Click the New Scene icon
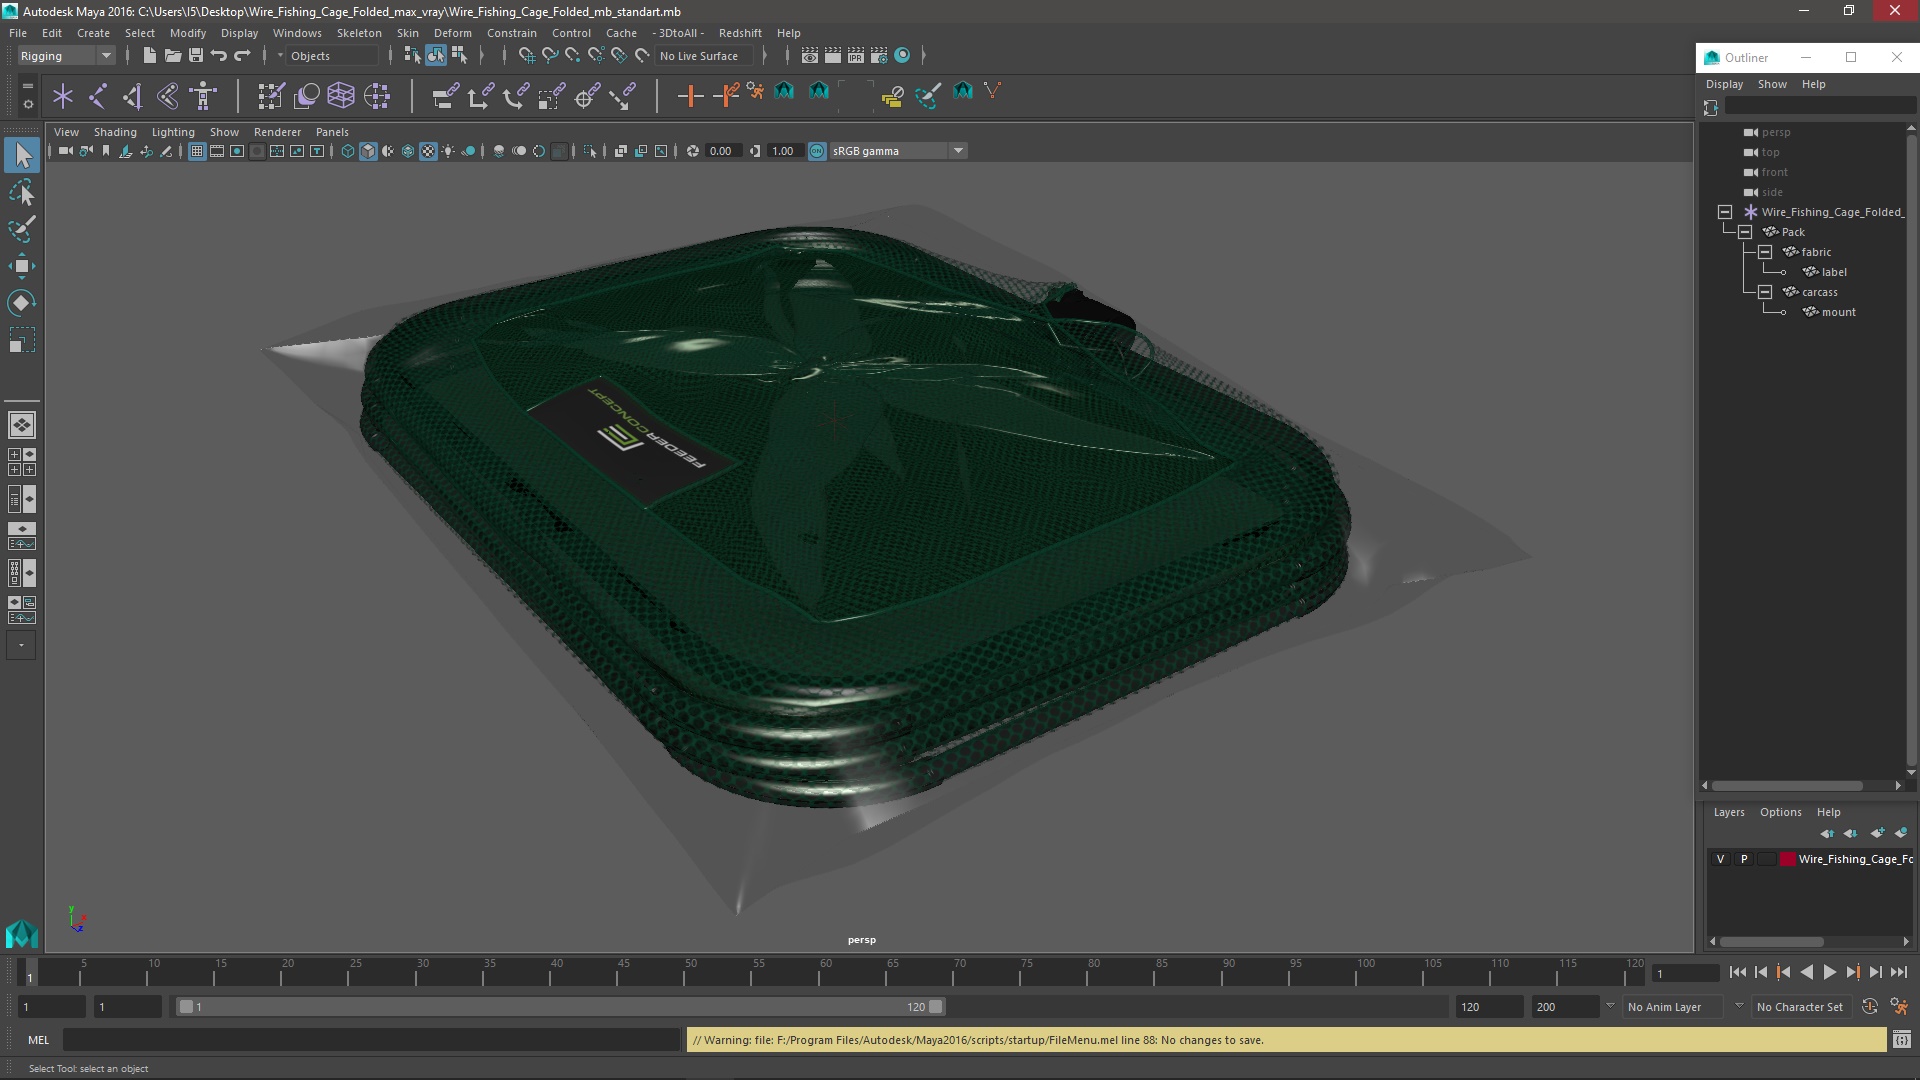This screenshot has height=1080, width=1920. (149, 56)
